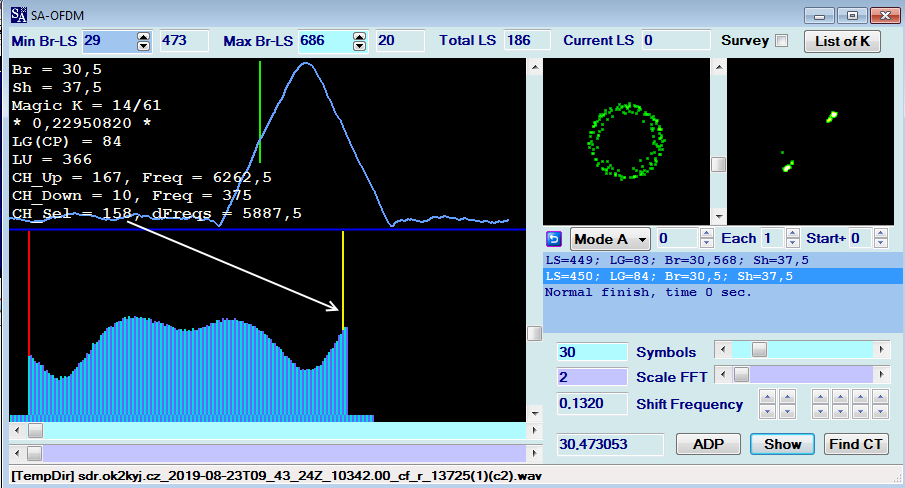Click Symbols slider left arrow

coord(723,350)
